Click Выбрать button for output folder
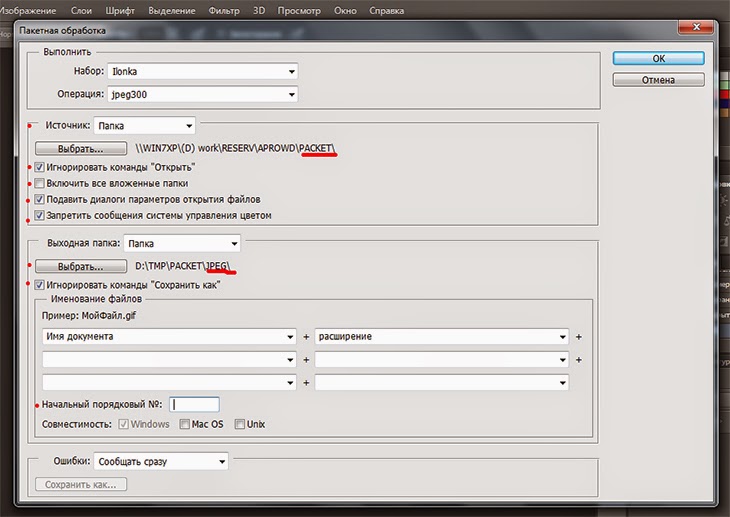Viewport: 730px width, 517px height. point(81,266)
